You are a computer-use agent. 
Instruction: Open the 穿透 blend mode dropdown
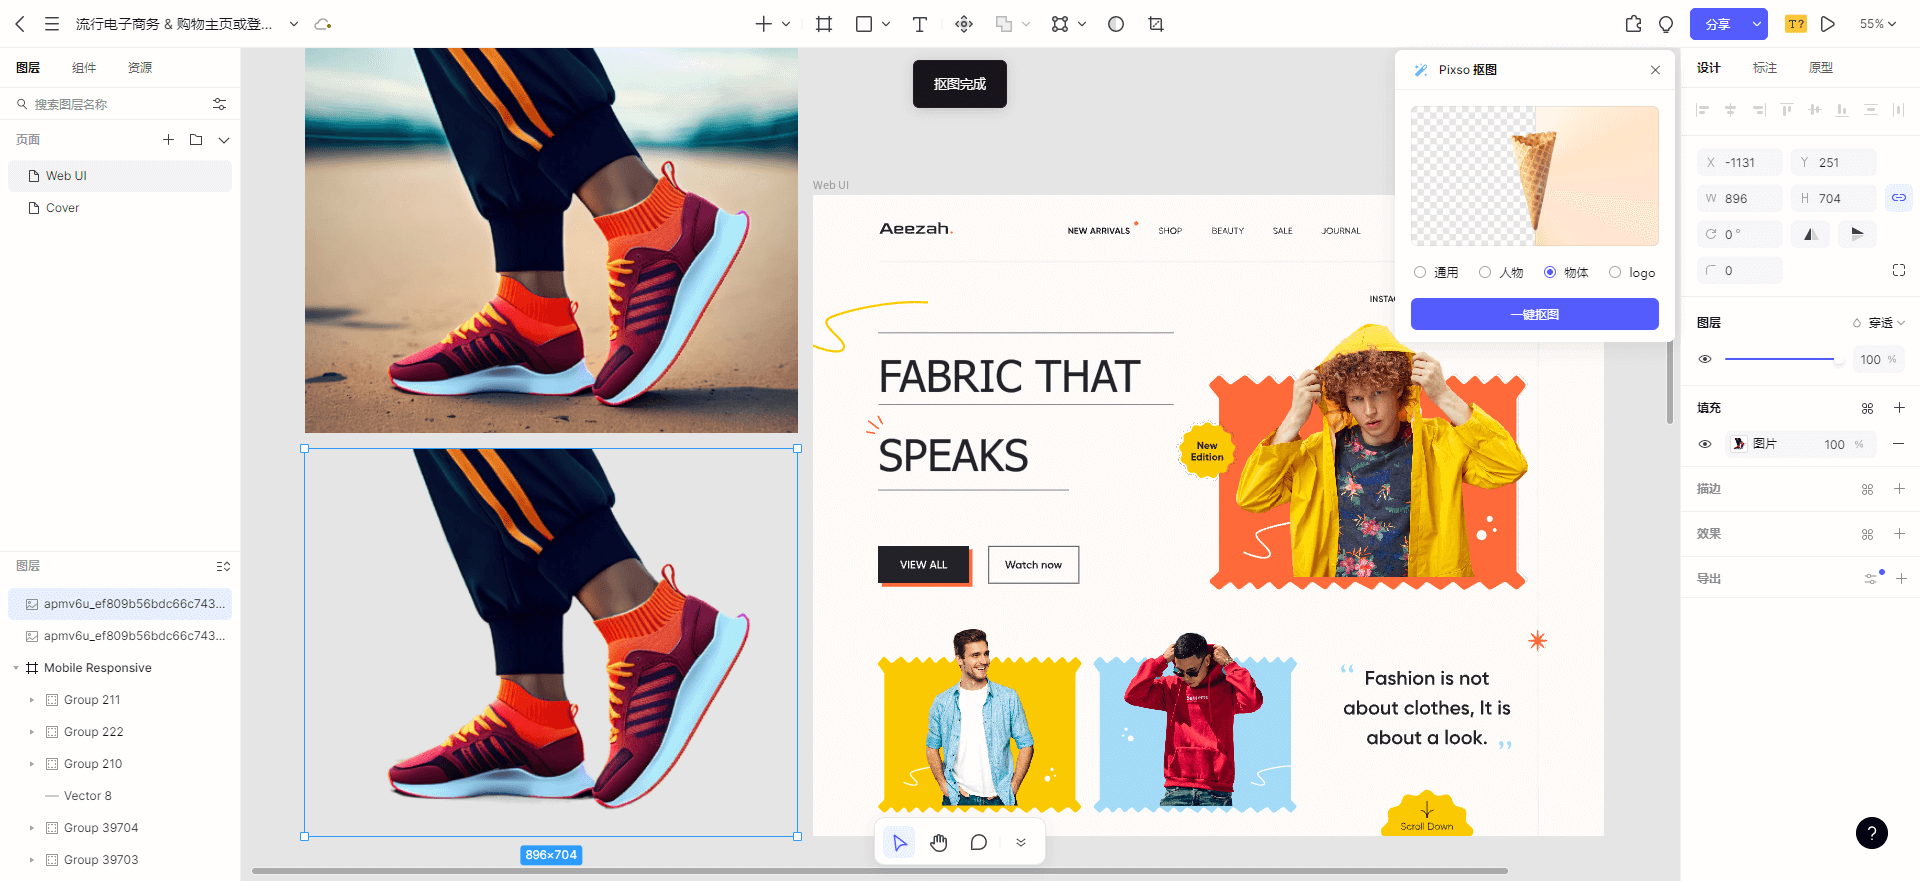point(1880,323)
